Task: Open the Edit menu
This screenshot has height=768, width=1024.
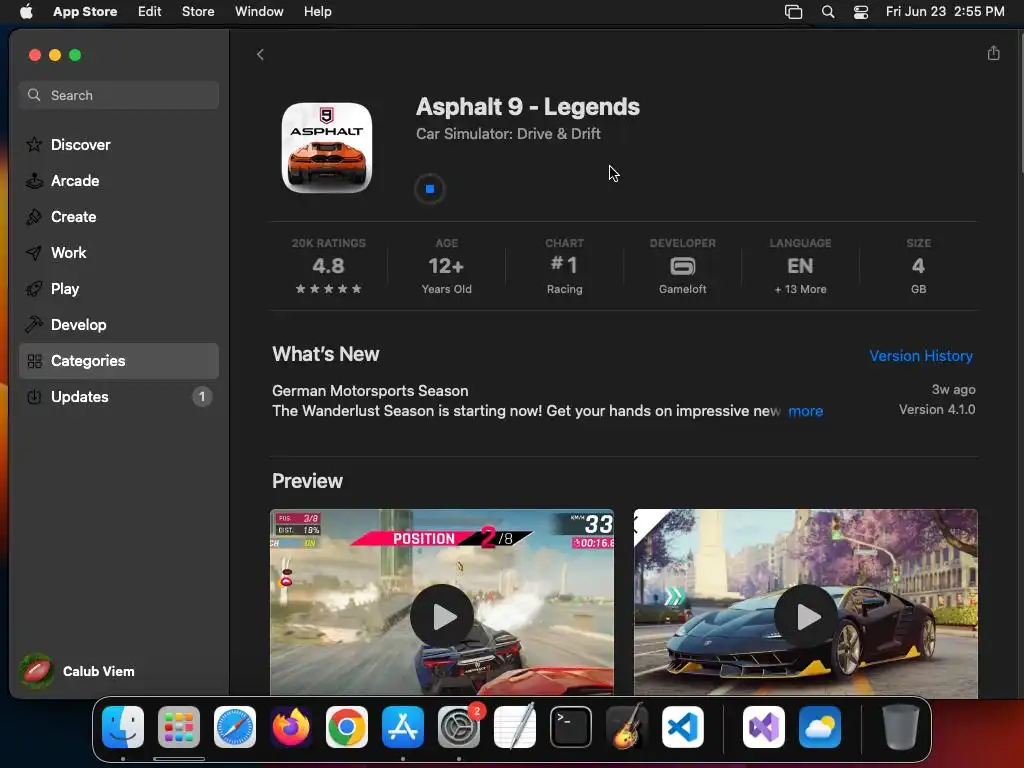Action: (150, 12)
